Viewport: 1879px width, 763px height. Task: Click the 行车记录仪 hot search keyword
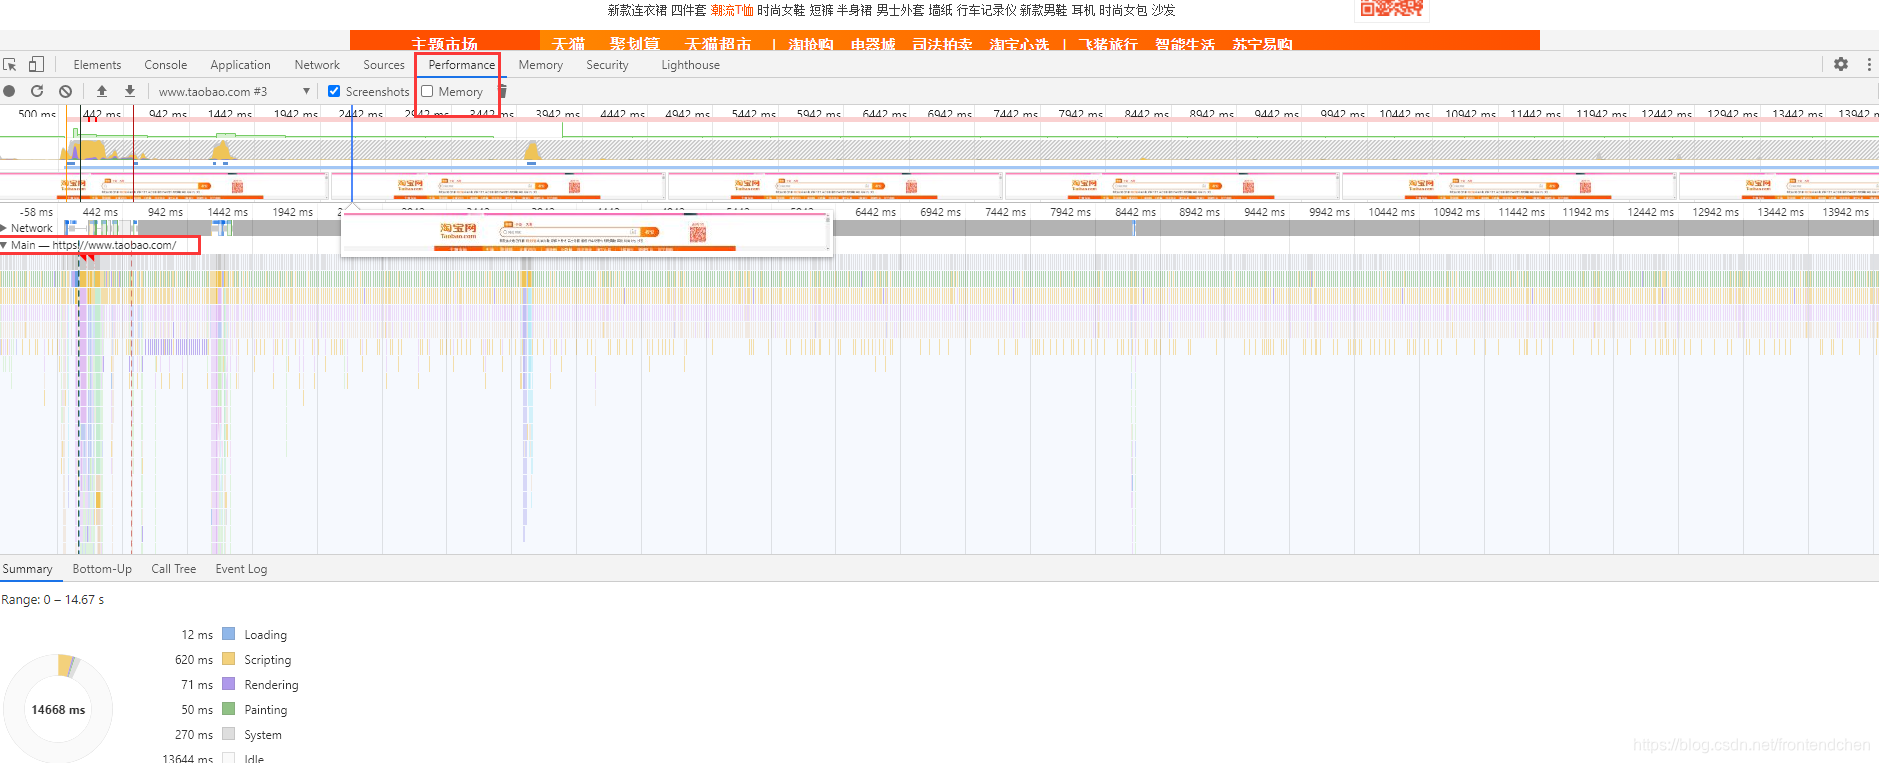pos(986,10)
